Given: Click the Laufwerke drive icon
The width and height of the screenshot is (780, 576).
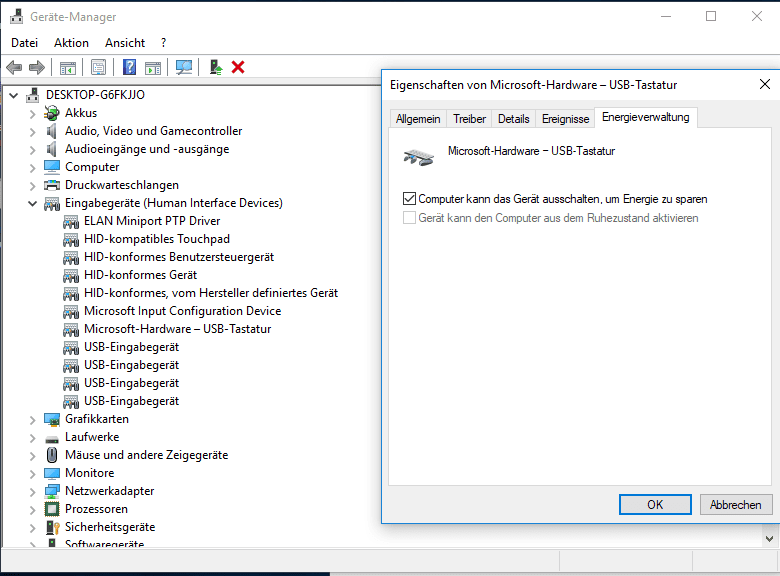Looking at the screenshot, I should 52,439.
